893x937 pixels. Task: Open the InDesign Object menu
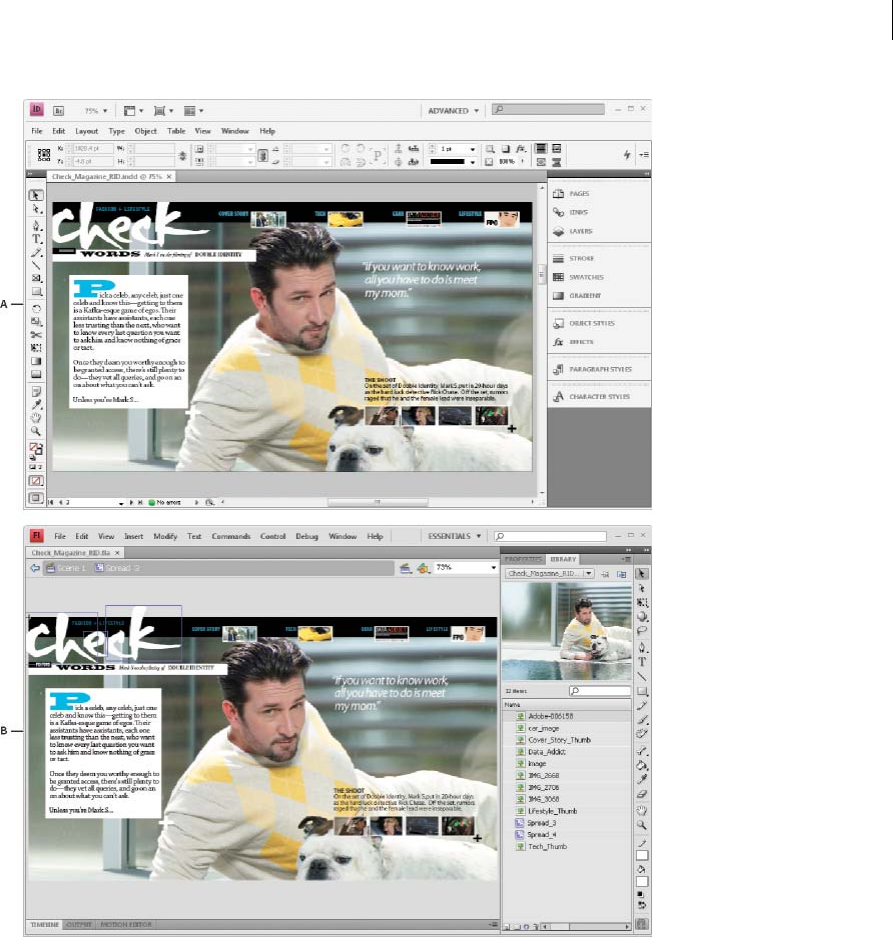(145, 131)
